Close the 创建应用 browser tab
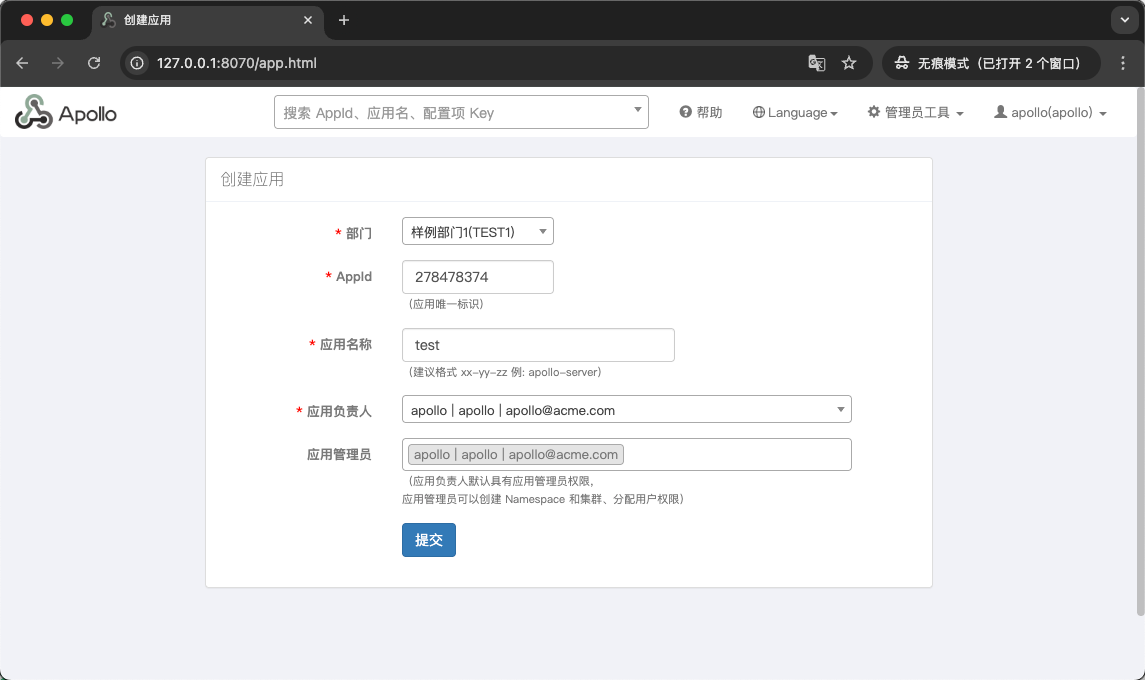The image size is (1145, 680). (x=309, y=20)
